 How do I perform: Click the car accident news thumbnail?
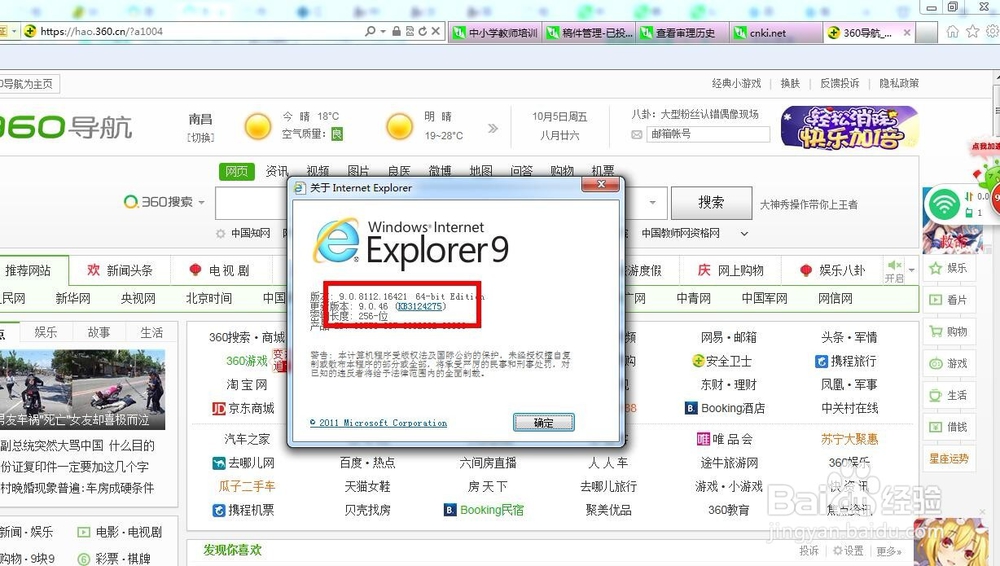click(x=82, y=389)
